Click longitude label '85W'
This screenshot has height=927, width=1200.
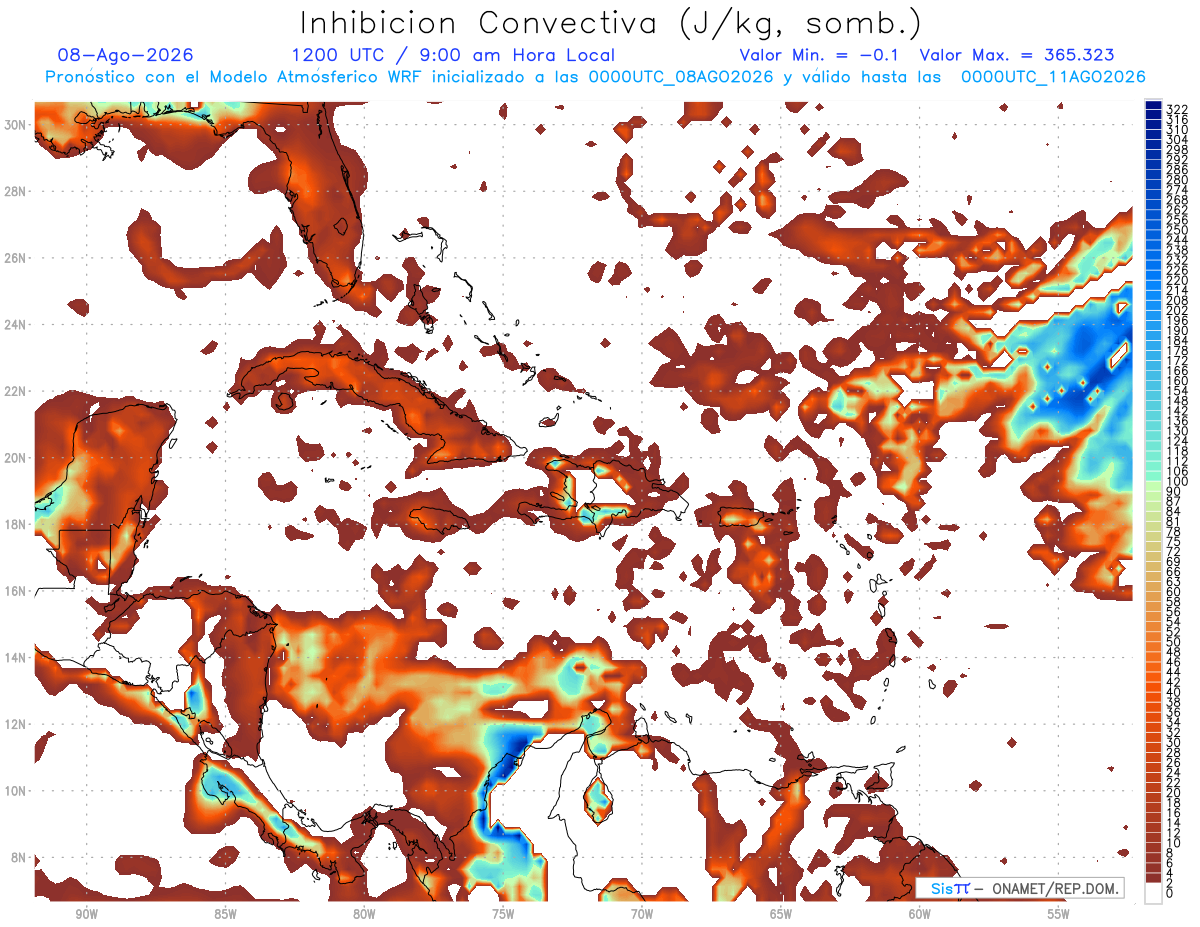pyautogui.click(x=225, y=913)
